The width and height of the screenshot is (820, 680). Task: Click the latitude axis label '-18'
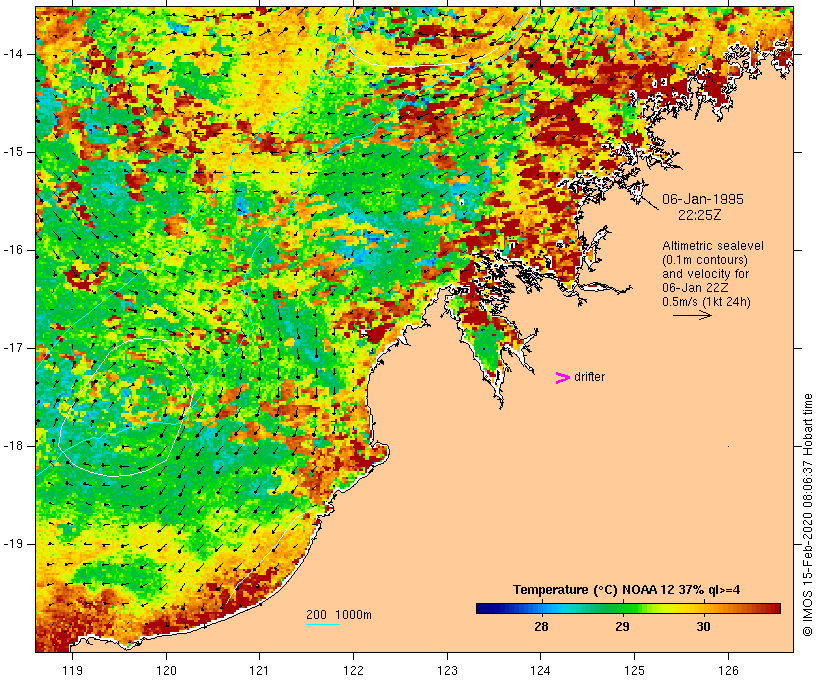click(13, 446)
